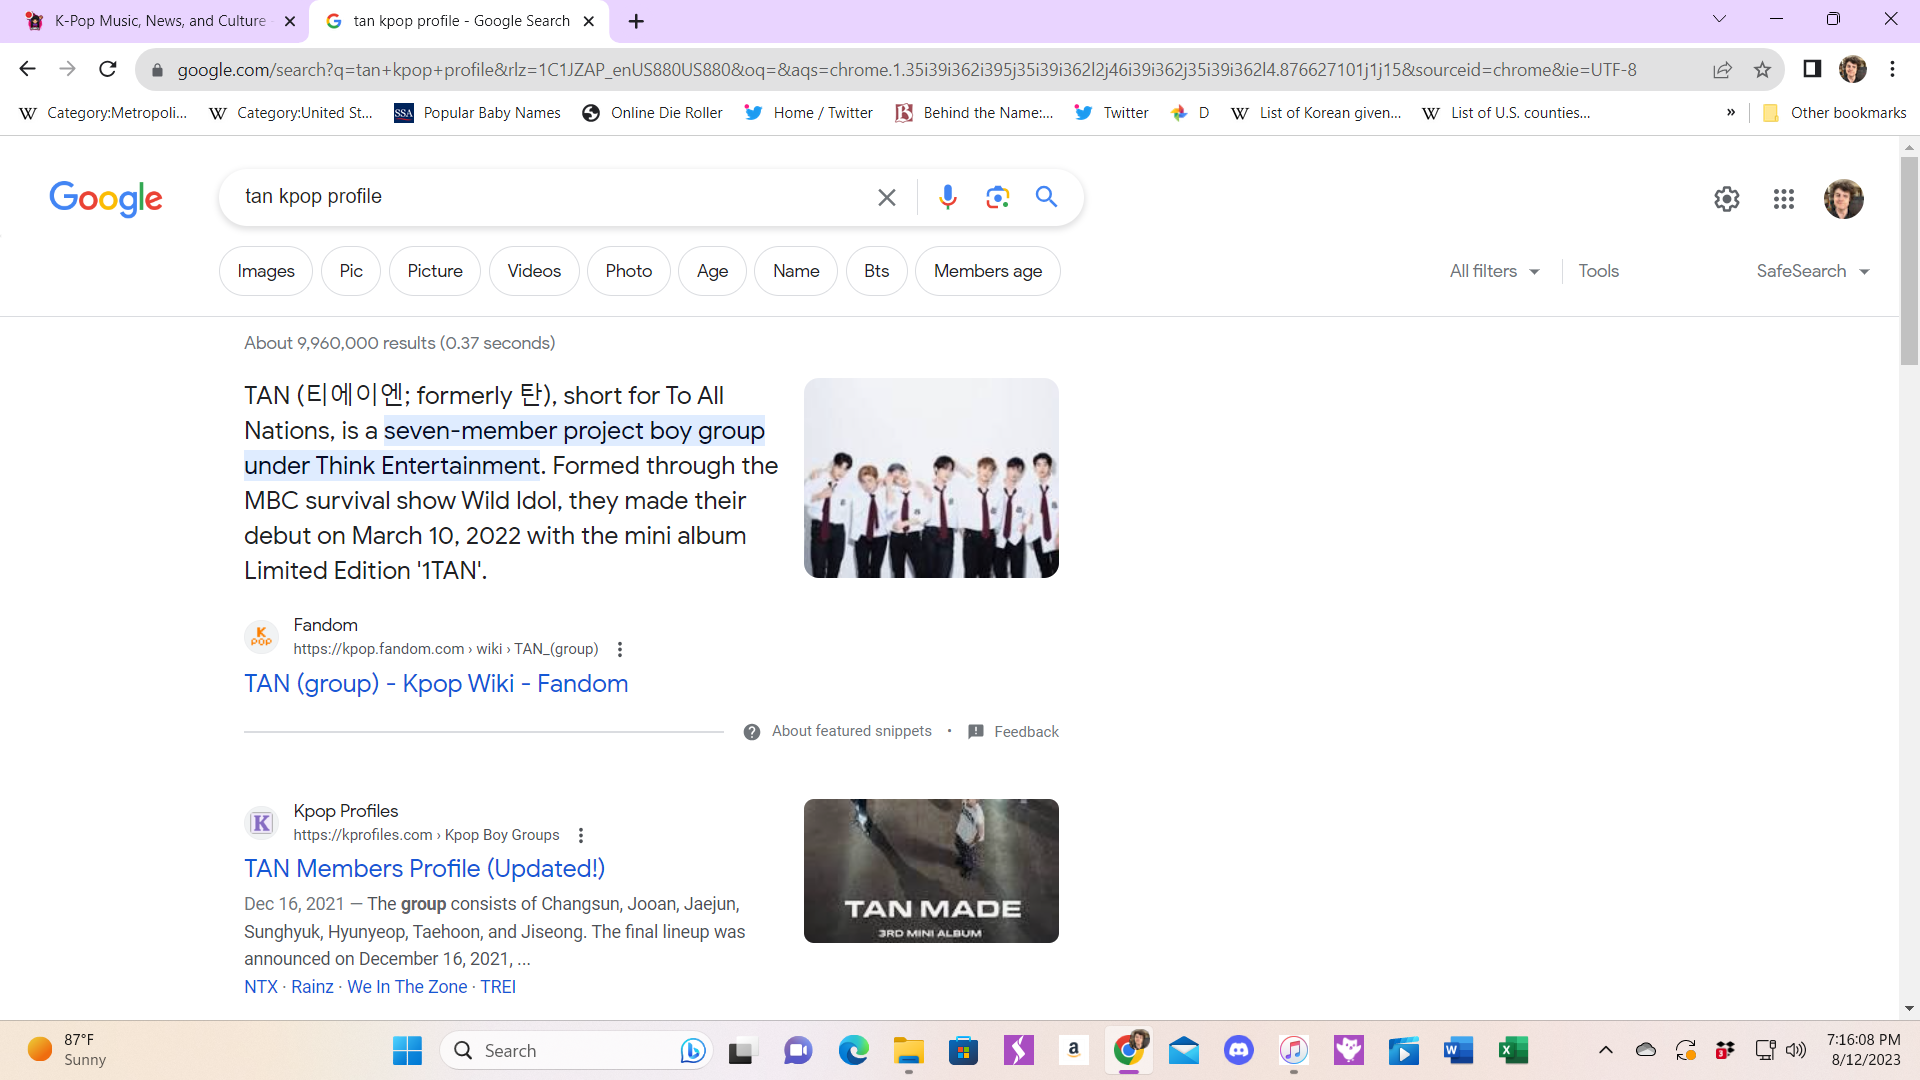This screenshot has height=1080, width=1920.
Task: Open Microsoft Store from taskbar
Action: pos(964,1051)
